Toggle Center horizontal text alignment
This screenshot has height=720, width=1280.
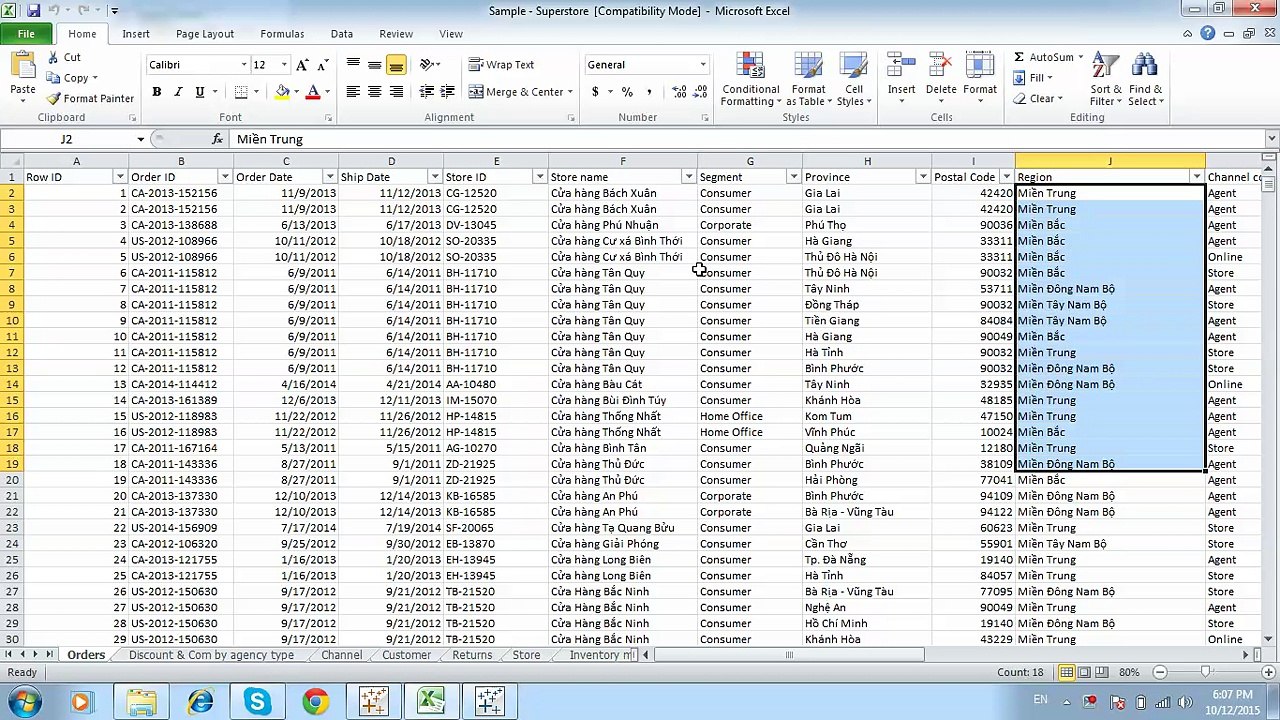374,92
